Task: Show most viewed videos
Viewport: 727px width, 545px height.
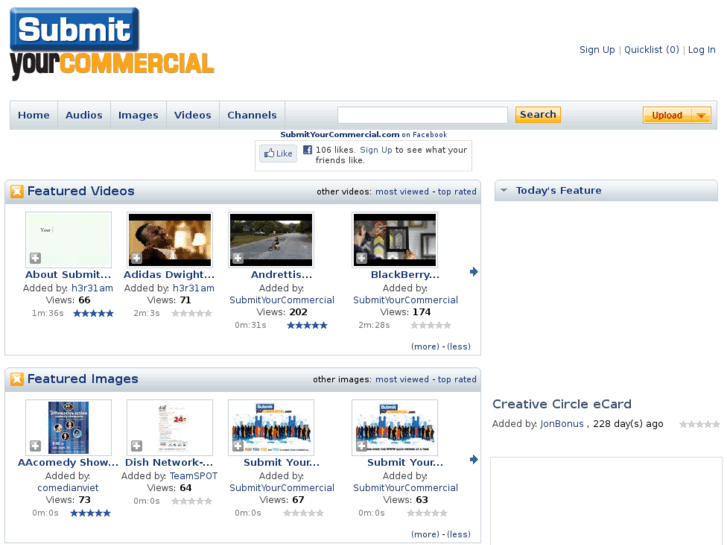Action: pyautogui.click(x=402, y=192)
